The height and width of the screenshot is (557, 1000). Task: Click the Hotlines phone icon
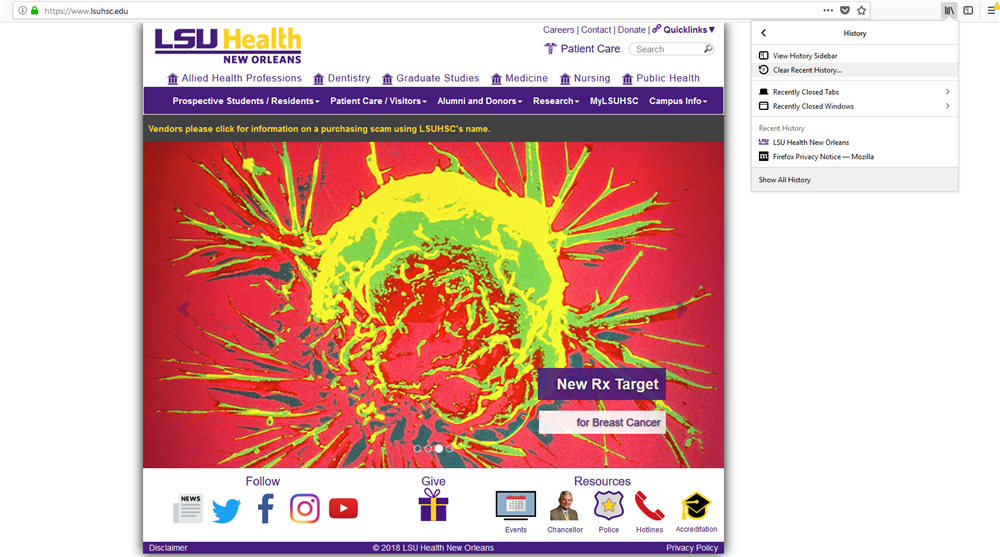point(649,506)
